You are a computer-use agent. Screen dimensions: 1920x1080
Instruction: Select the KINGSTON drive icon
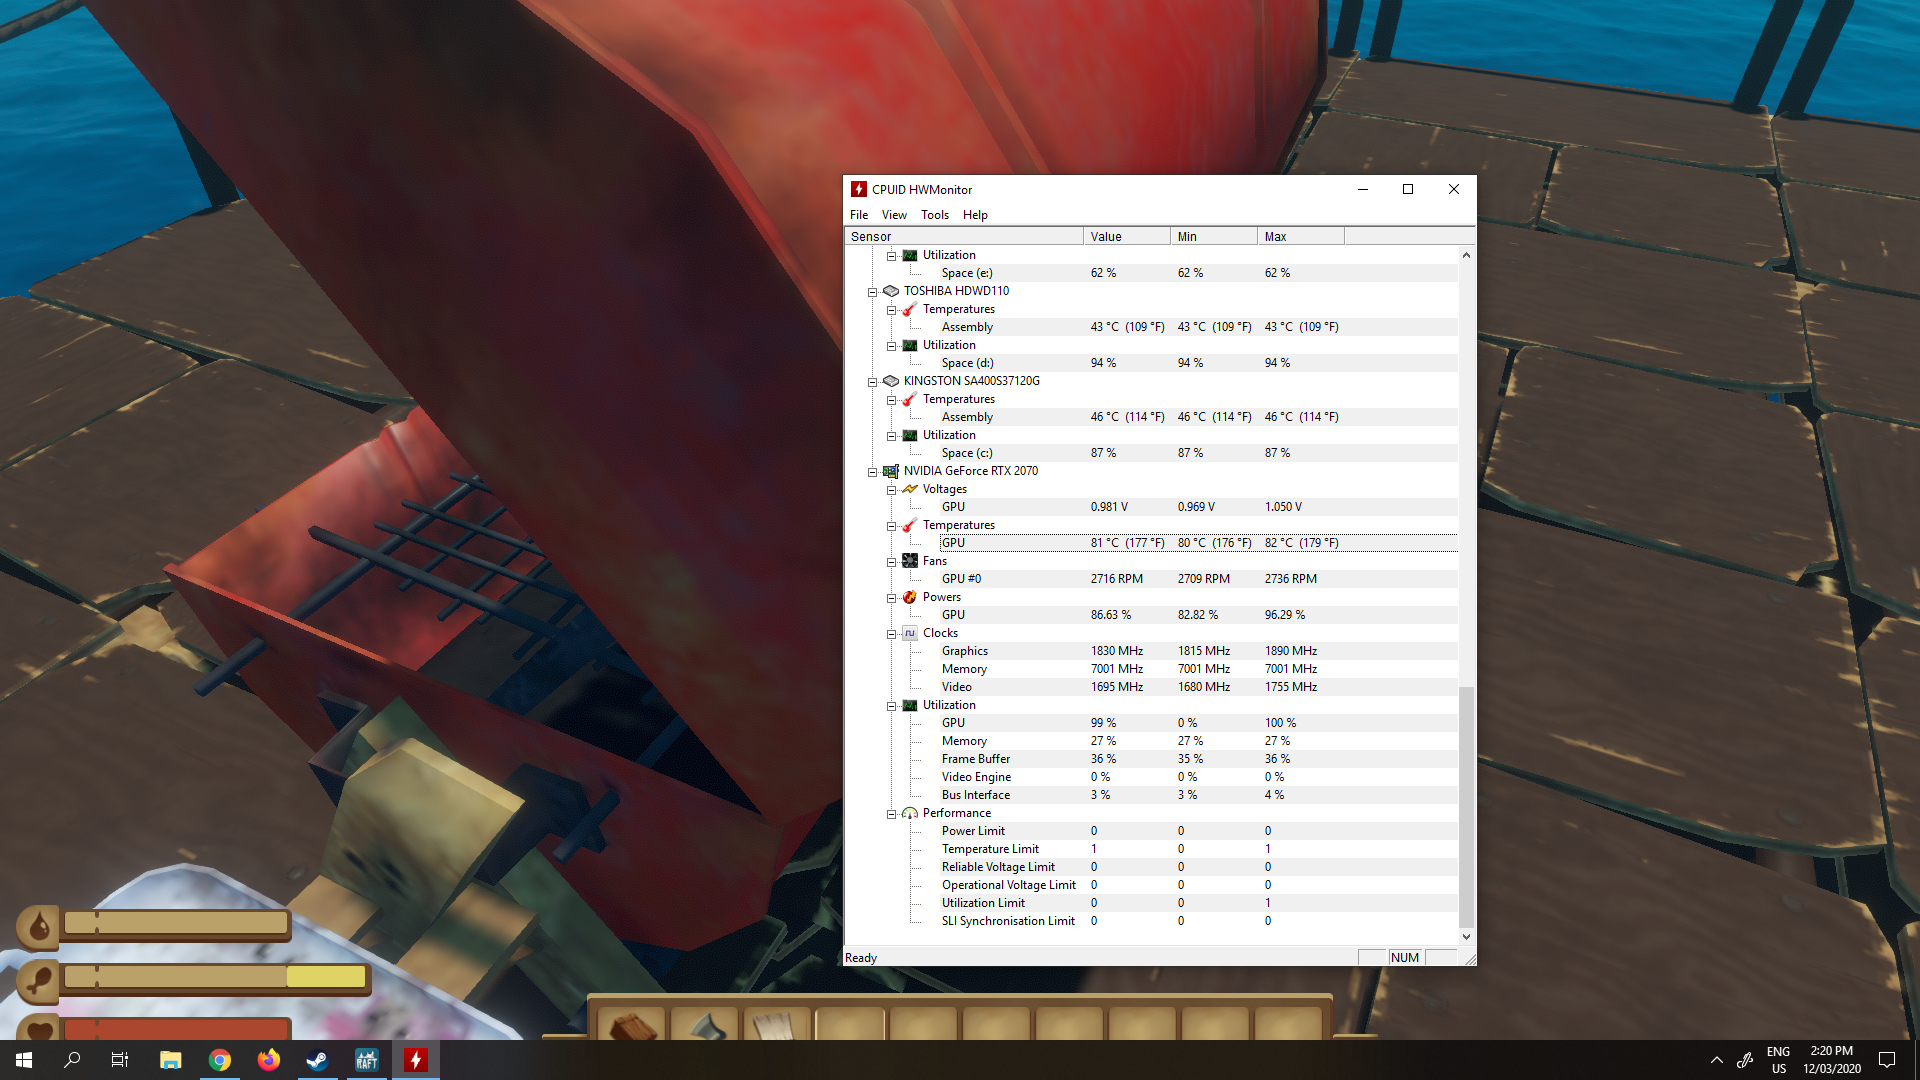pyautogui.click(x=891, y=381)
